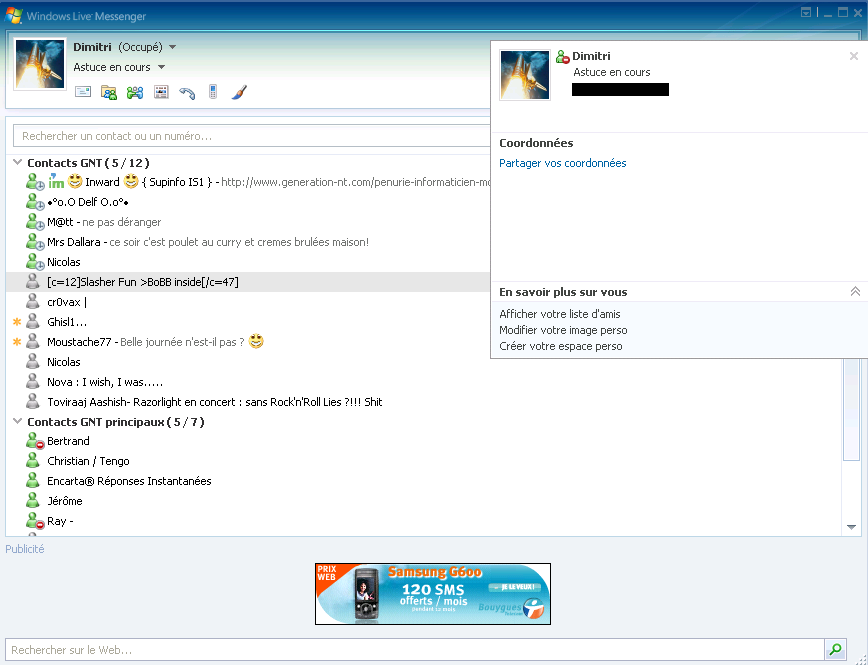Viewport: 868px width, 665px height.
Task: Select the Slasher Fun contact row
Action: point(248,282)
